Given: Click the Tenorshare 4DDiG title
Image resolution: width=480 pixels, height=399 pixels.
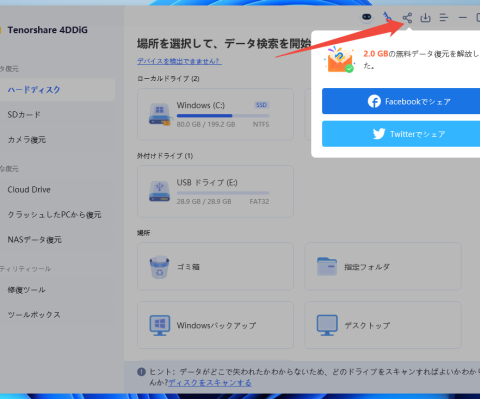Looking at the screenshot, I should coord(48,30).
